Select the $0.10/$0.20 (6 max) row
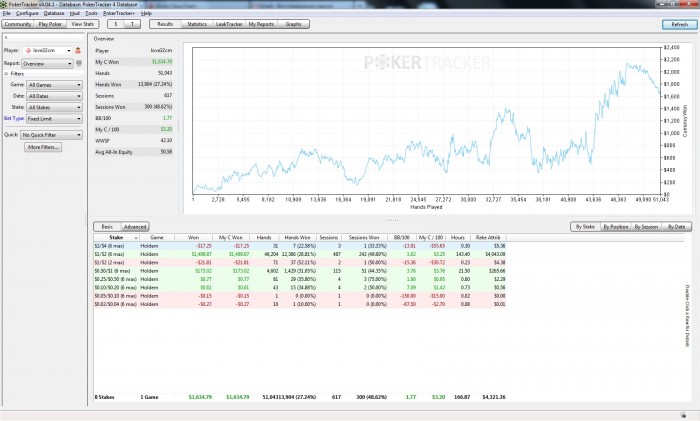 click(300, 288)
